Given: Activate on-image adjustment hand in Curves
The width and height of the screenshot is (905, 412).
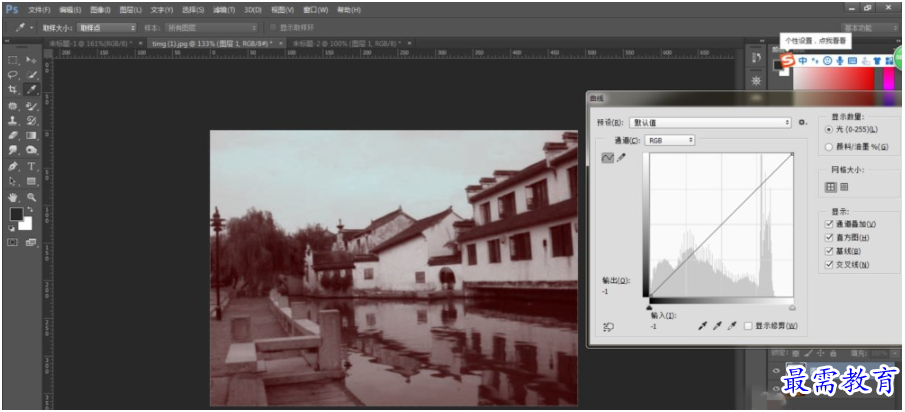Looking at the screenshot, I should pyautogui.click(x=608, y=327).
